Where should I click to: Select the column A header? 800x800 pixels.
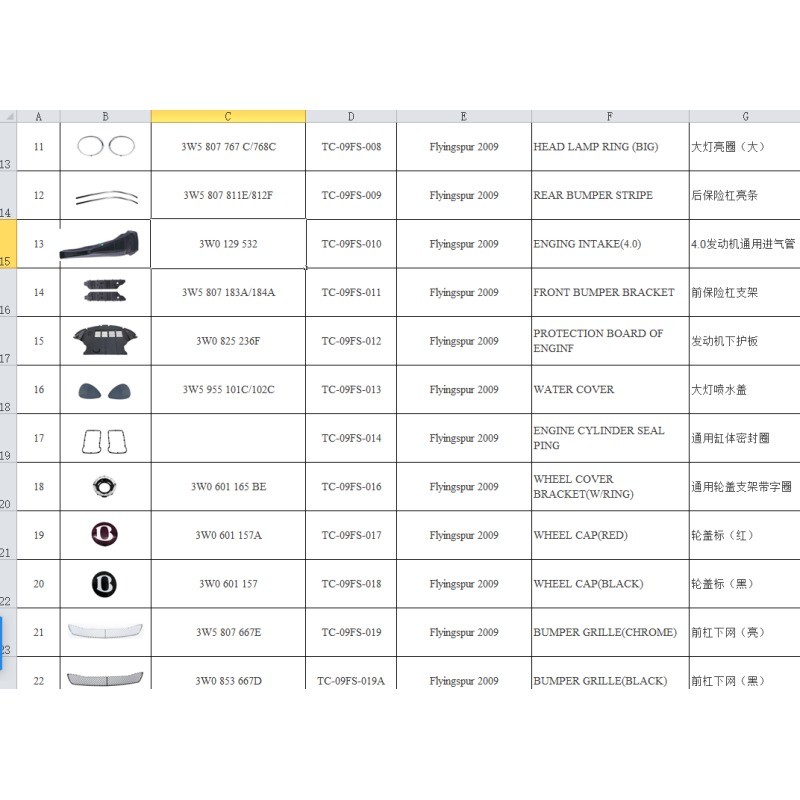[38, 117]
